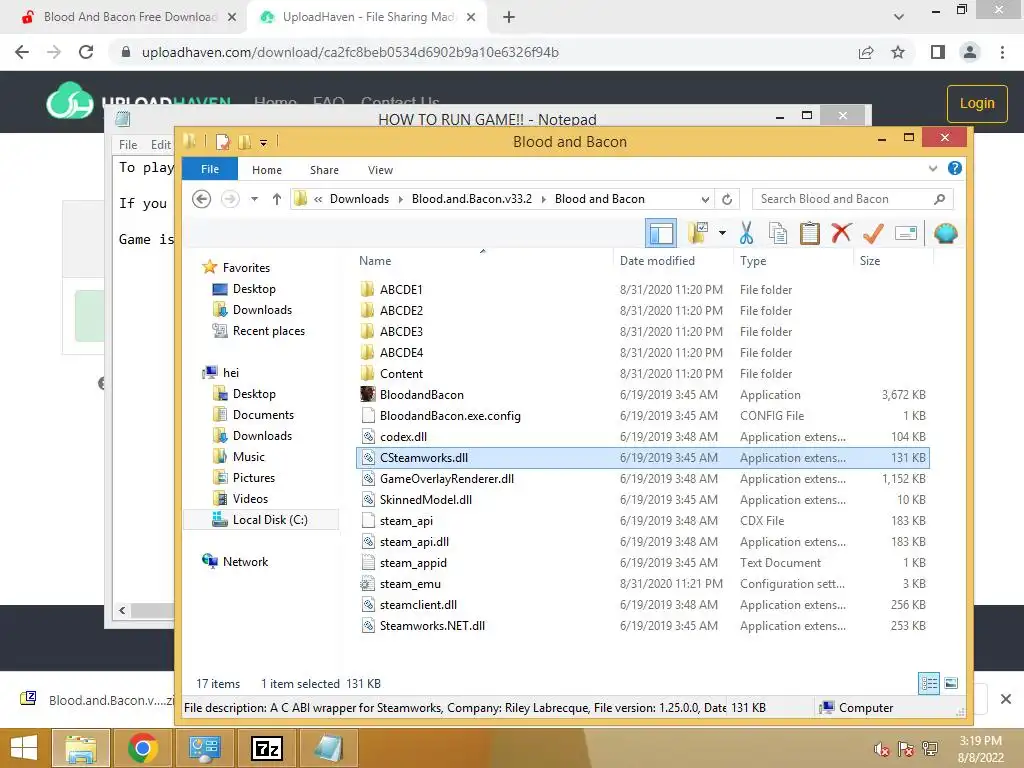The height and width of the screenshot is (768, 1024).
Task: Open Network in navigation pane
Action: tap(245, 562)
